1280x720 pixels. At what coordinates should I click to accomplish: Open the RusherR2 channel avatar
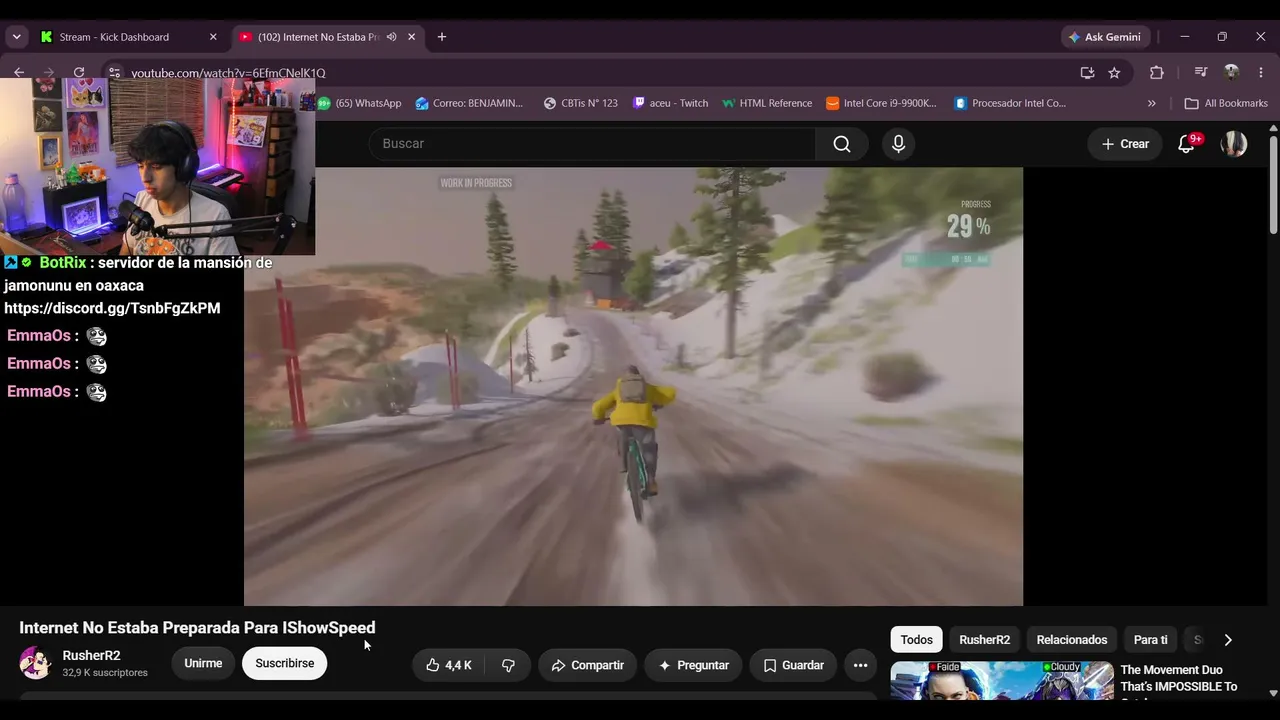click(x=35, y=663)
